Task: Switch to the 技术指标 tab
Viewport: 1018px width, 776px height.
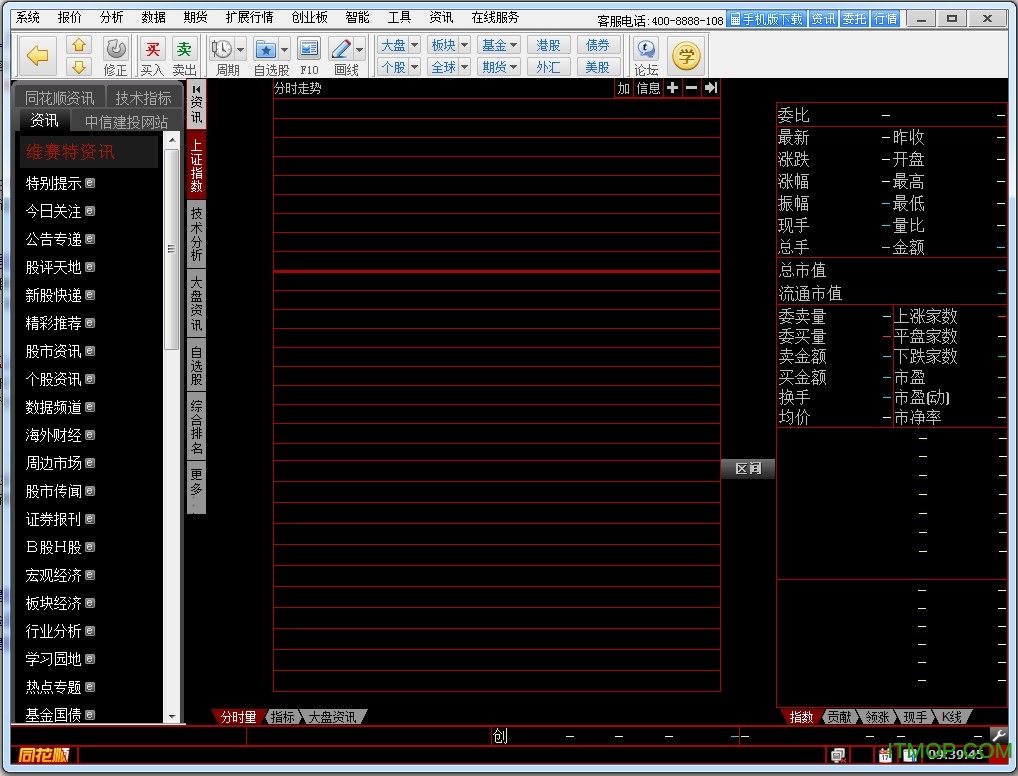Action: point(143,98)
